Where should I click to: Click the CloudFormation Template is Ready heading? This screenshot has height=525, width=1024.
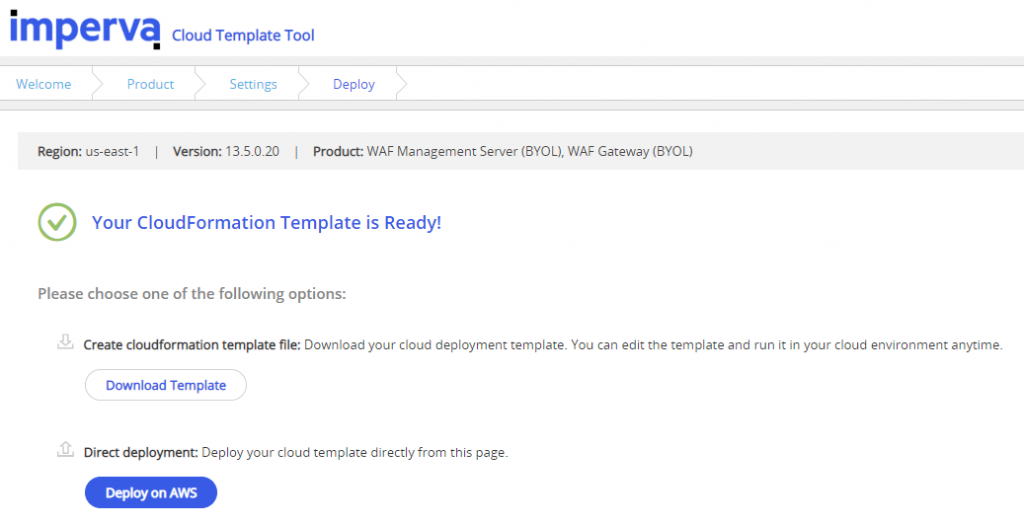pos(266,222)
